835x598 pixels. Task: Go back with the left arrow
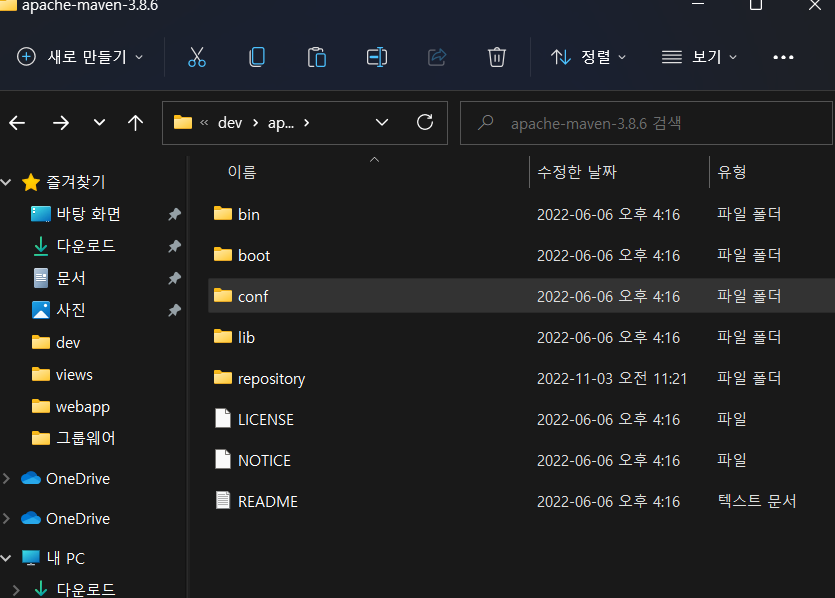17,123
